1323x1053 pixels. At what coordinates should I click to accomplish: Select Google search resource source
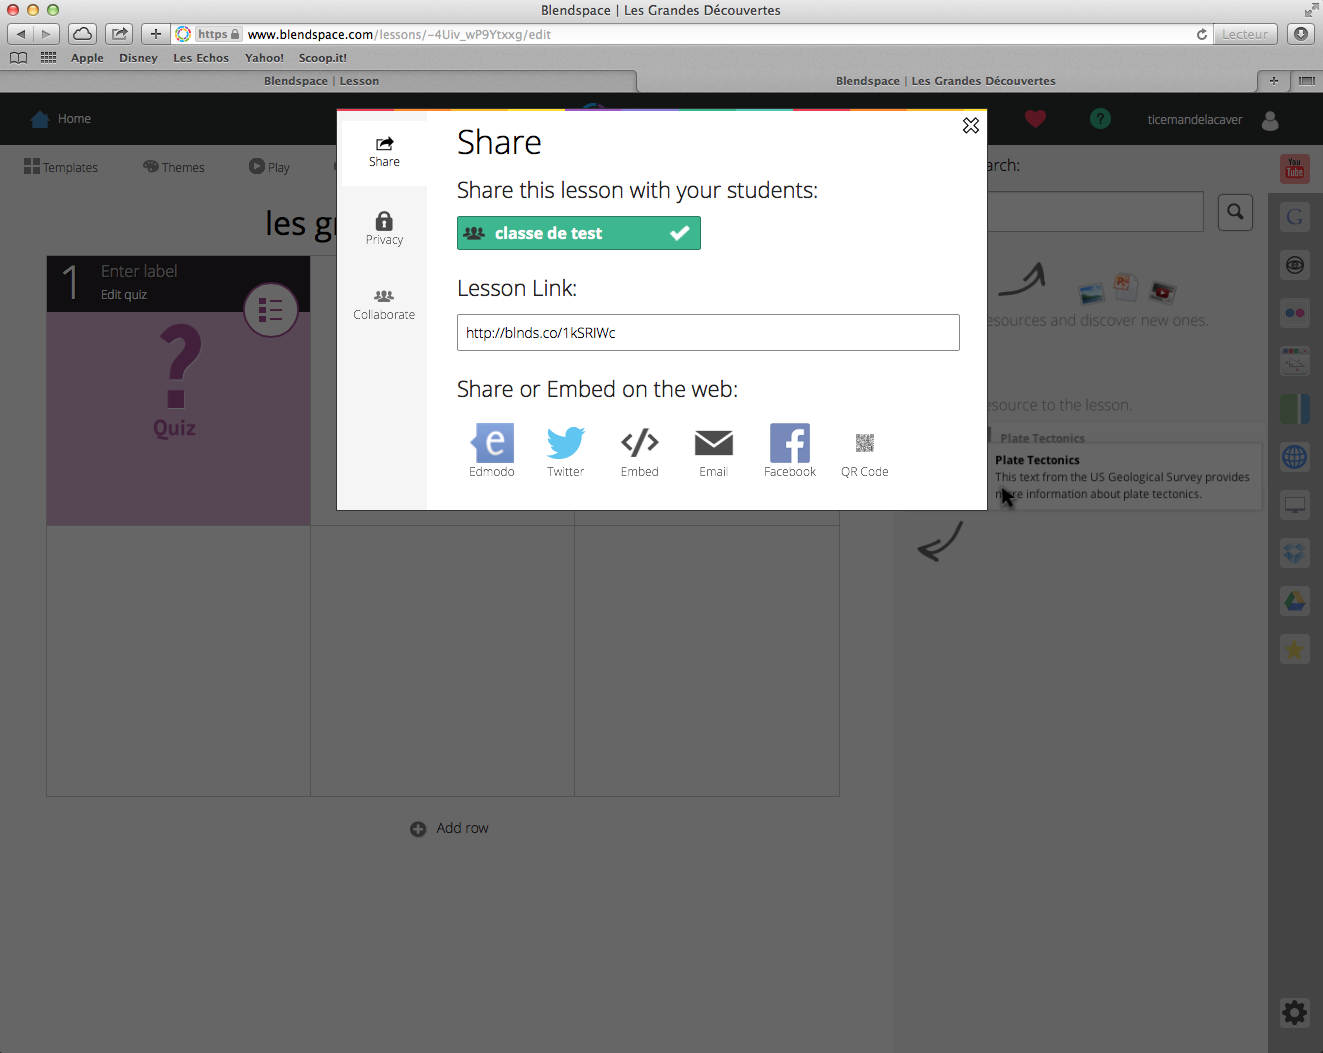(1295, 216)
